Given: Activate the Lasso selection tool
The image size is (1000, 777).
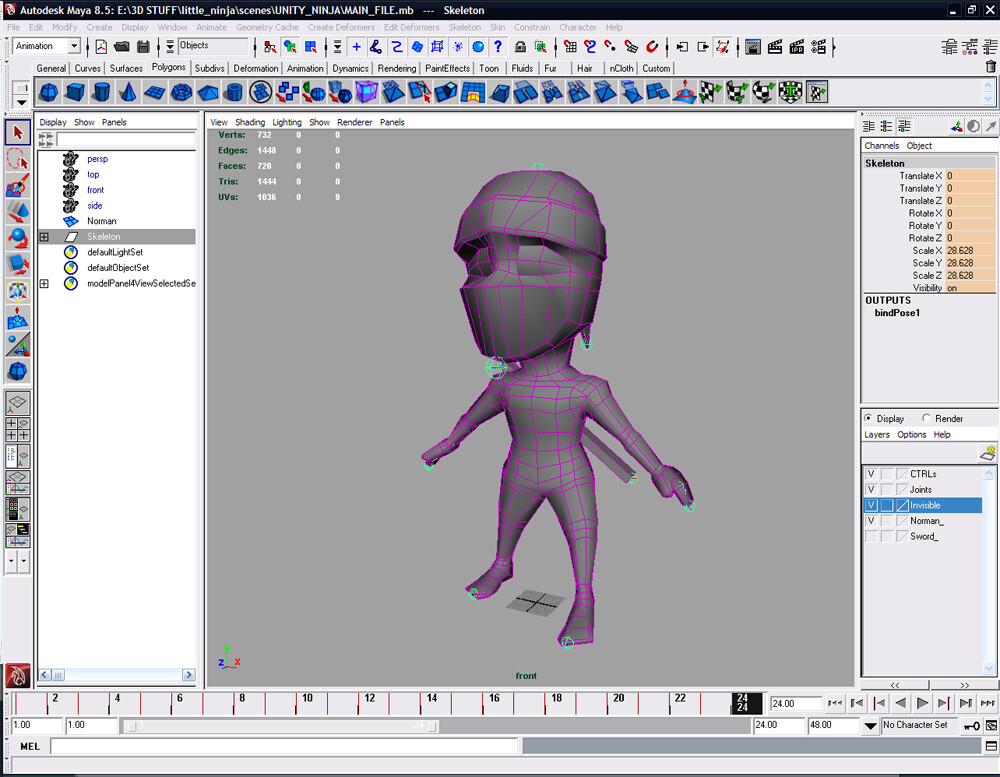Looking at the screenshot, I should (x=17, y=159).
